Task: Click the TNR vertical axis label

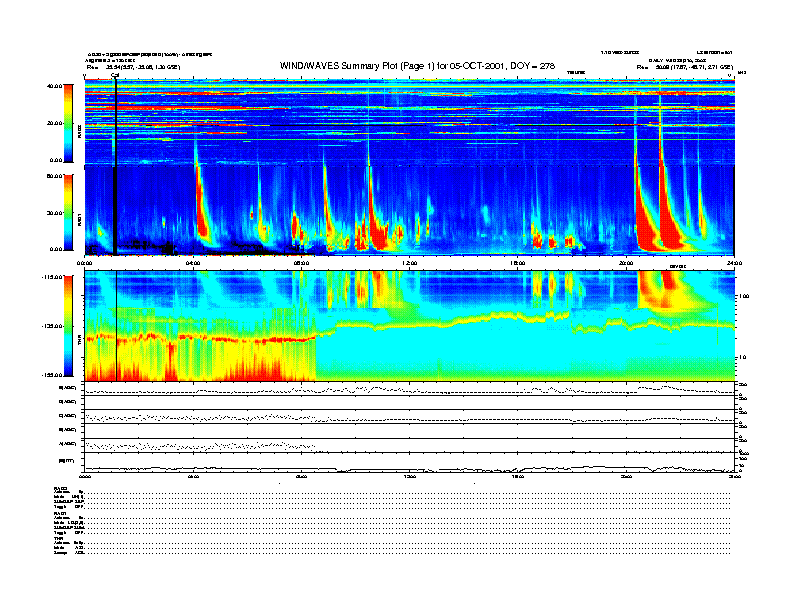Action: (79, 342)
